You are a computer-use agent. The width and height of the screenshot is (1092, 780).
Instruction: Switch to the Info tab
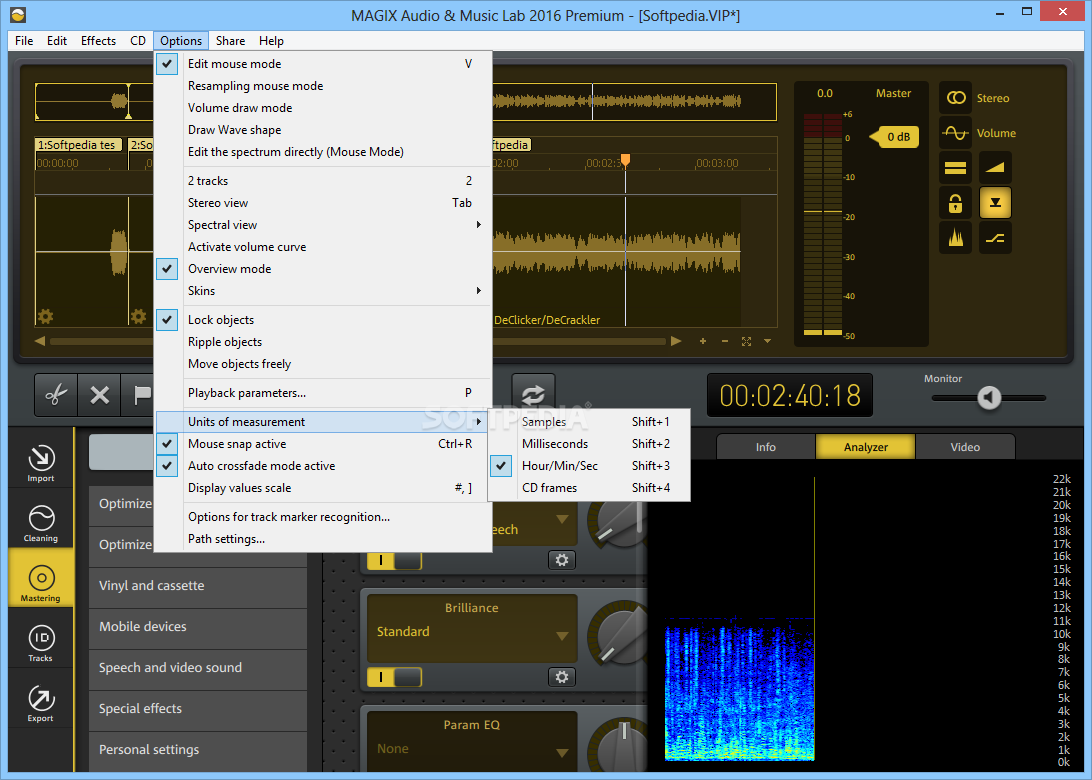(x=765, y=447)
